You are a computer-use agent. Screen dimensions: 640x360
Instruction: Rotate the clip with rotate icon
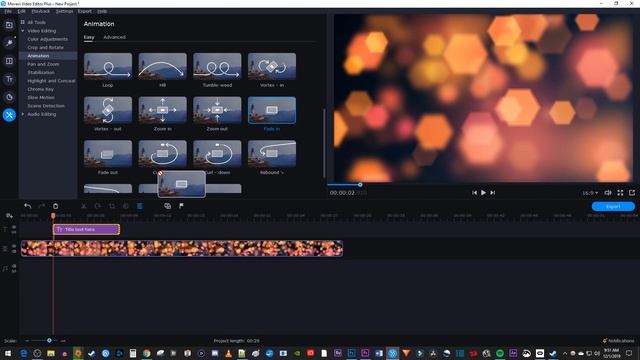tap(98, 206)
